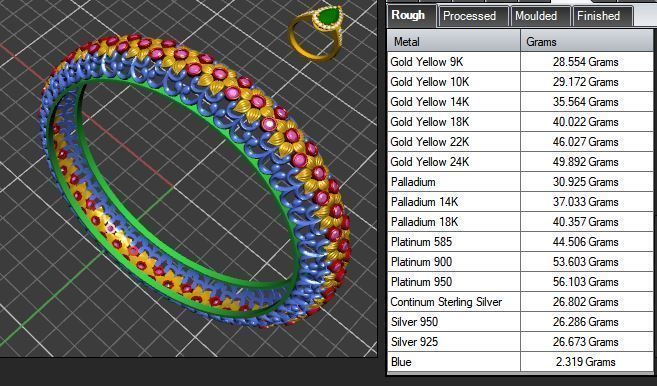Select the Continum Sterling Silver row

tap(521, 302)
